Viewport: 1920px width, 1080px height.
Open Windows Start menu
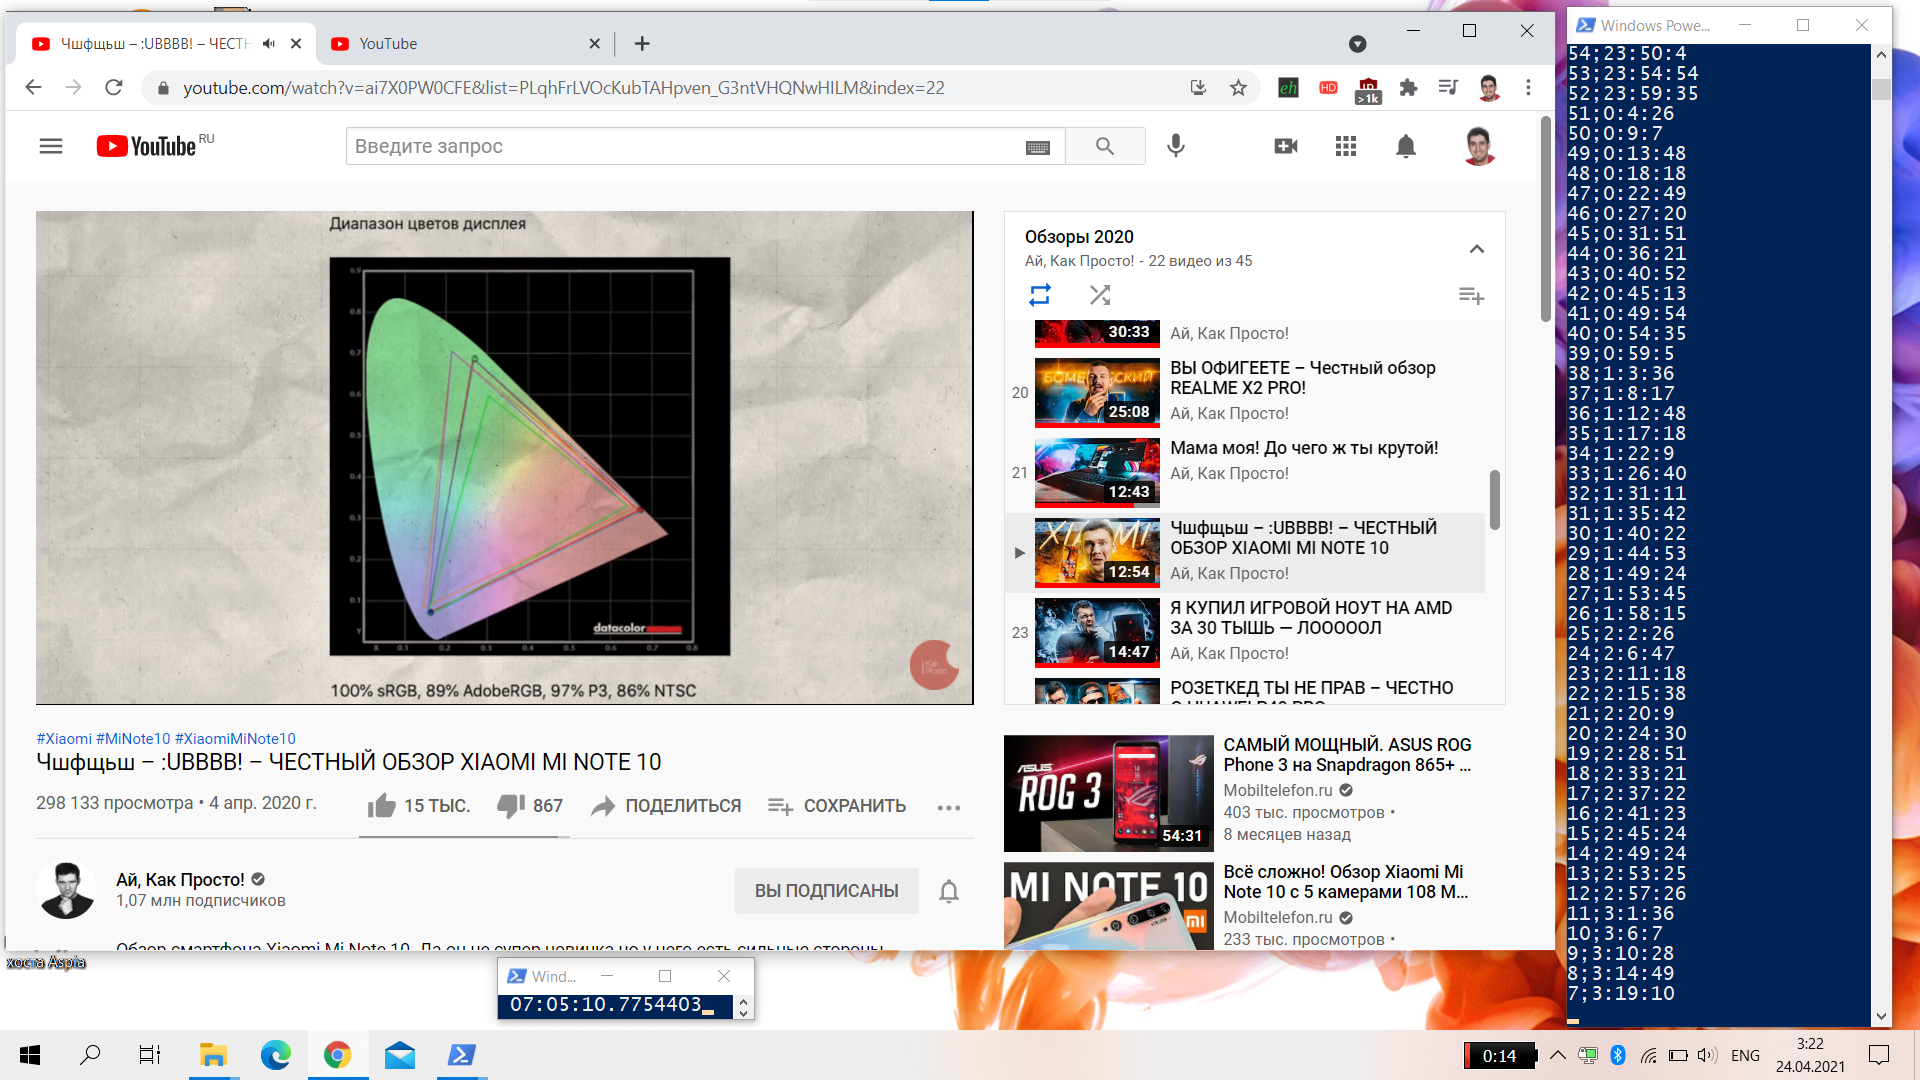[x=30, y=1055]
